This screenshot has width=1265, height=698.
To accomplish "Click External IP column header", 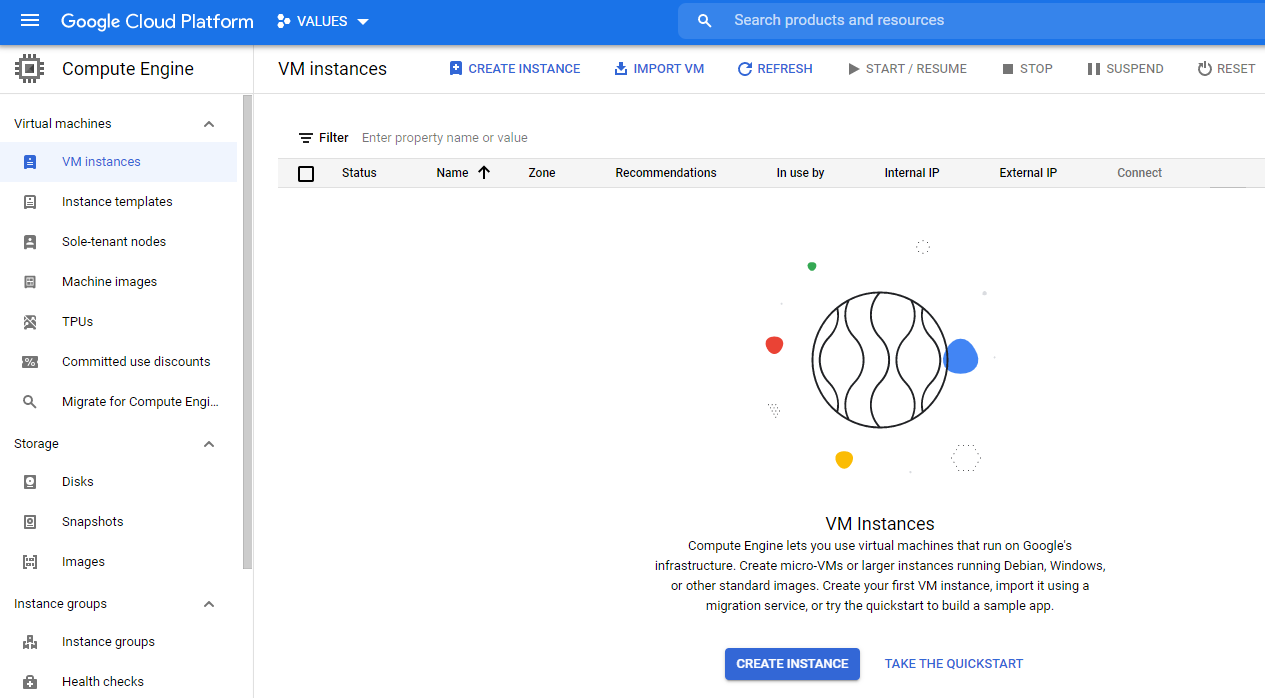I will pos(1028,173).
